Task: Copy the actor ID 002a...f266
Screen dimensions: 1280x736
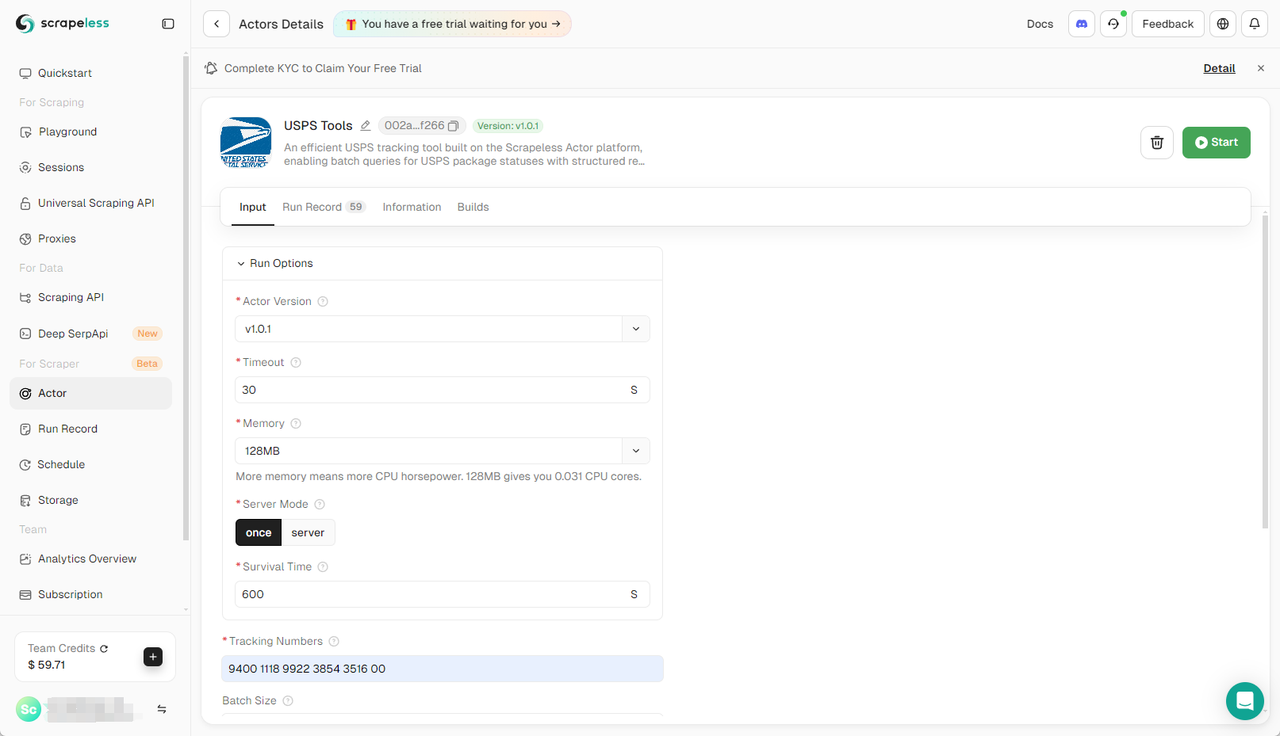Action: 453,126
